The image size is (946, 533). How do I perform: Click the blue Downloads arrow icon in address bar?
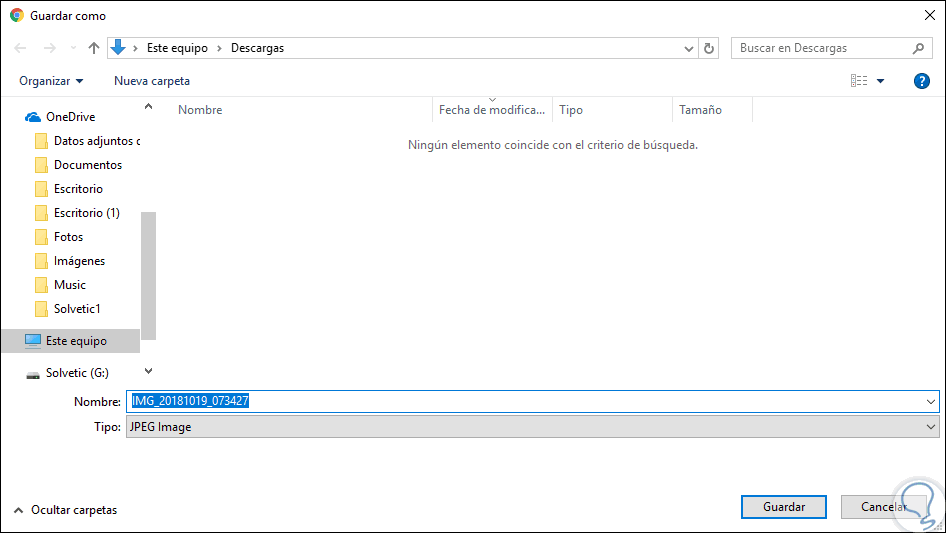pyautogui.click(x=118, y=47)
